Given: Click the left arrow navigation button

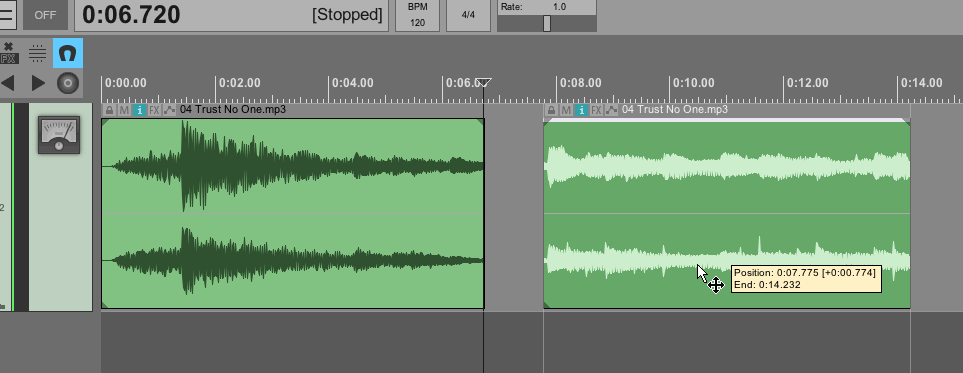Looking at the screenshot, I should point(7,83).
